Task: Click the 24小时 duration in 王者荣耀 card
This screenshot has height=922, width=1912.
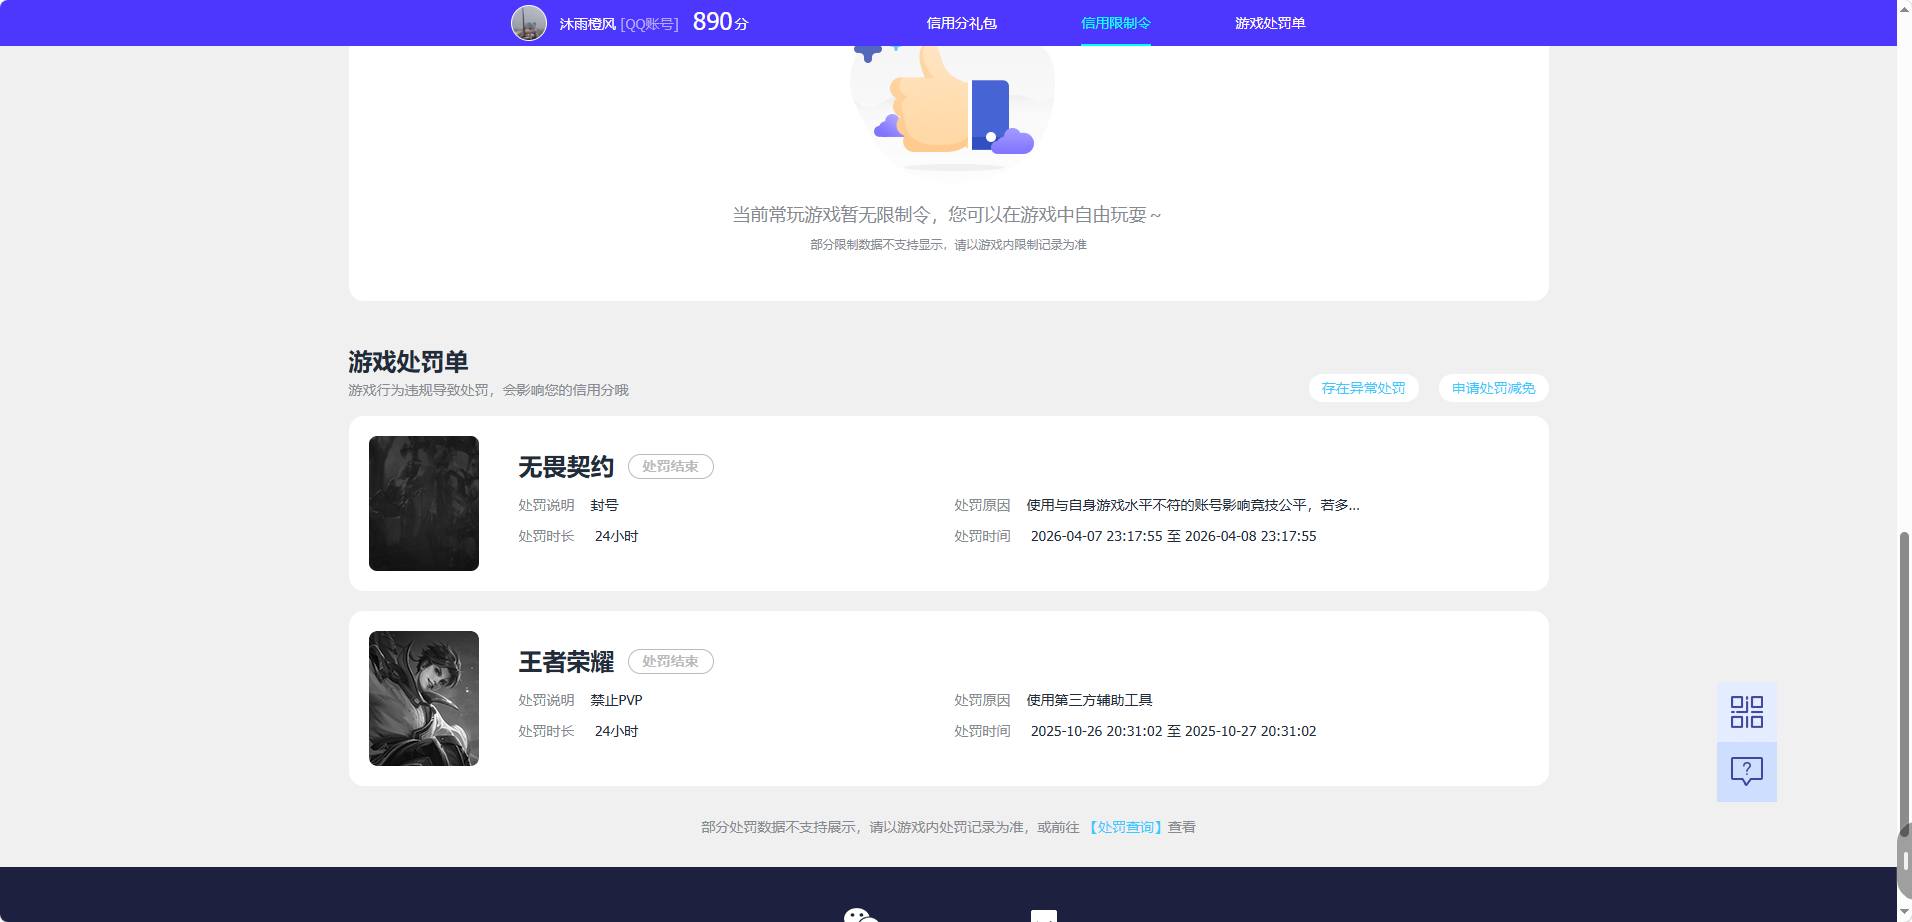Action: coord(616,731)
